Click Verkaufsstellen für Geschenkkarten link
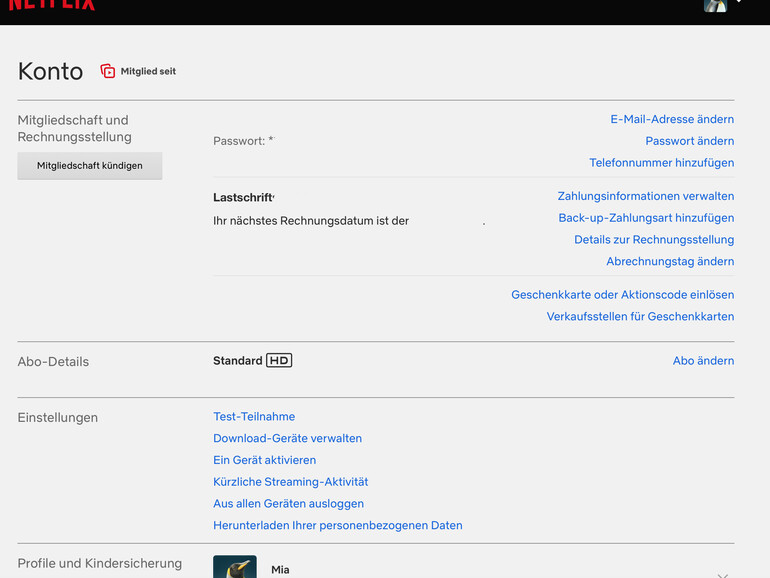The width and height of the screenshot is (770, 578). pyautogui.click(x=640, y=316)
